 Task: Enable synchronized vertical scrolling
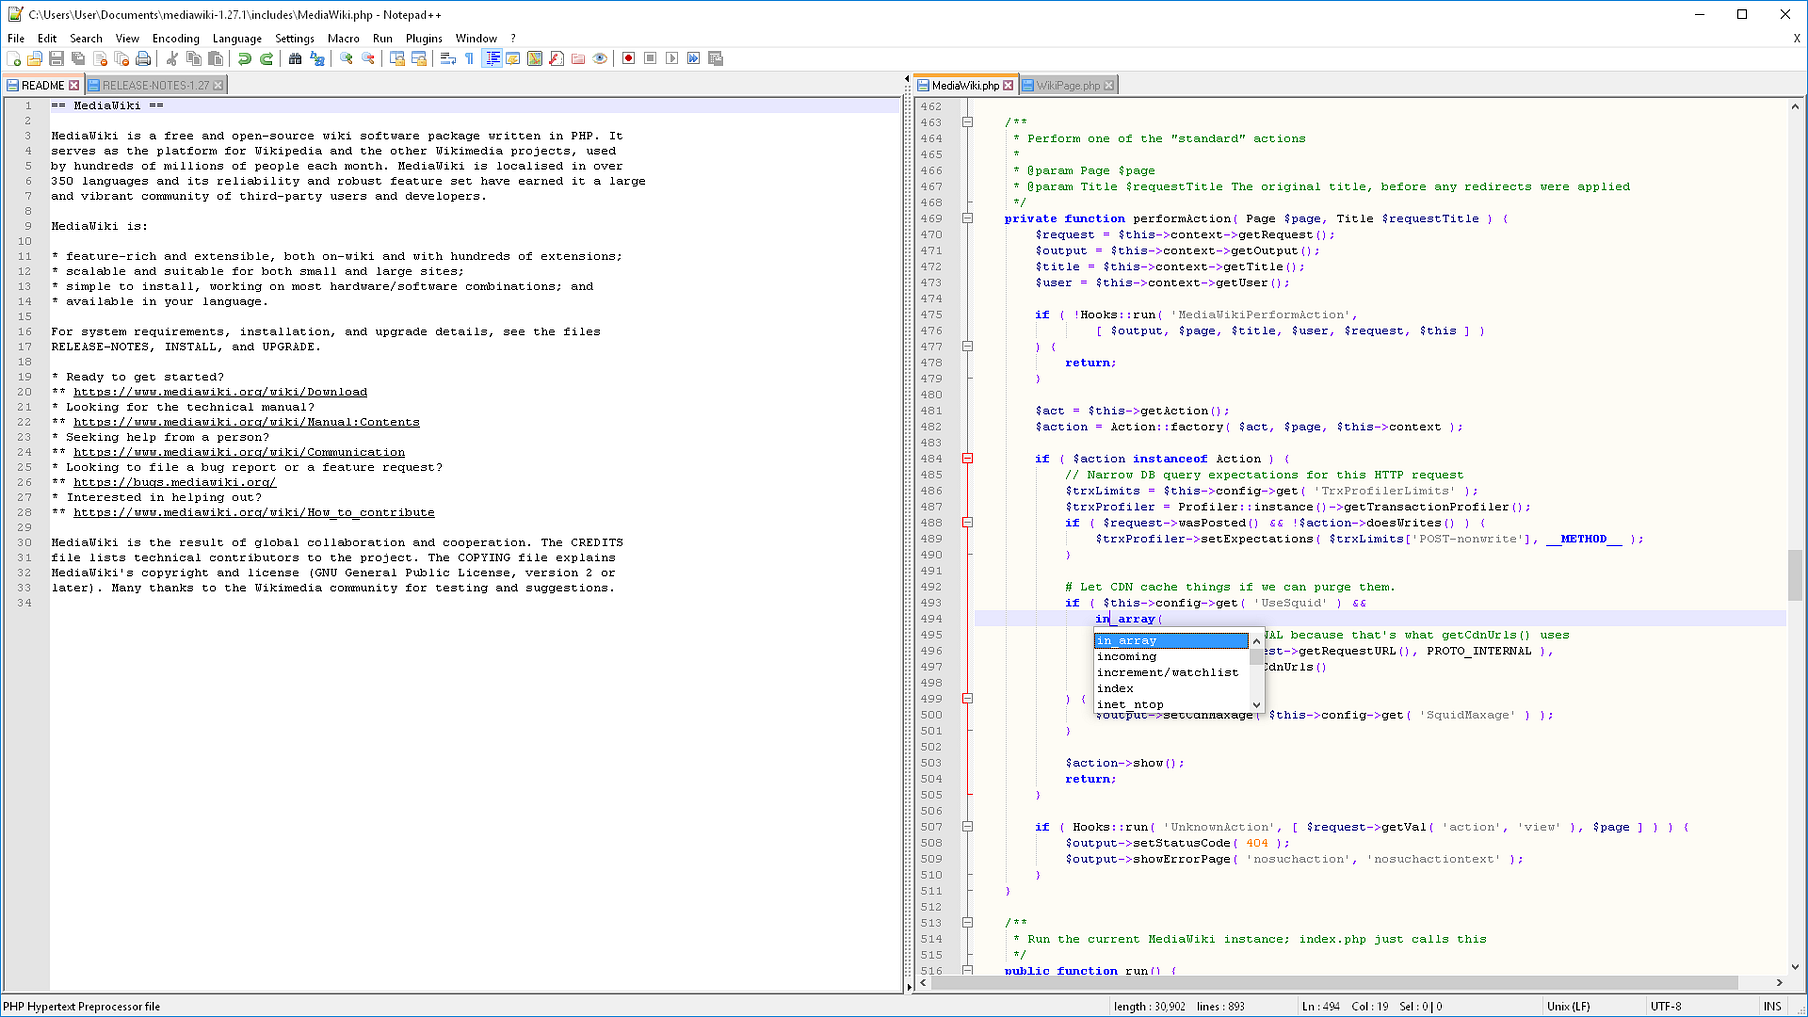[398, 58]
